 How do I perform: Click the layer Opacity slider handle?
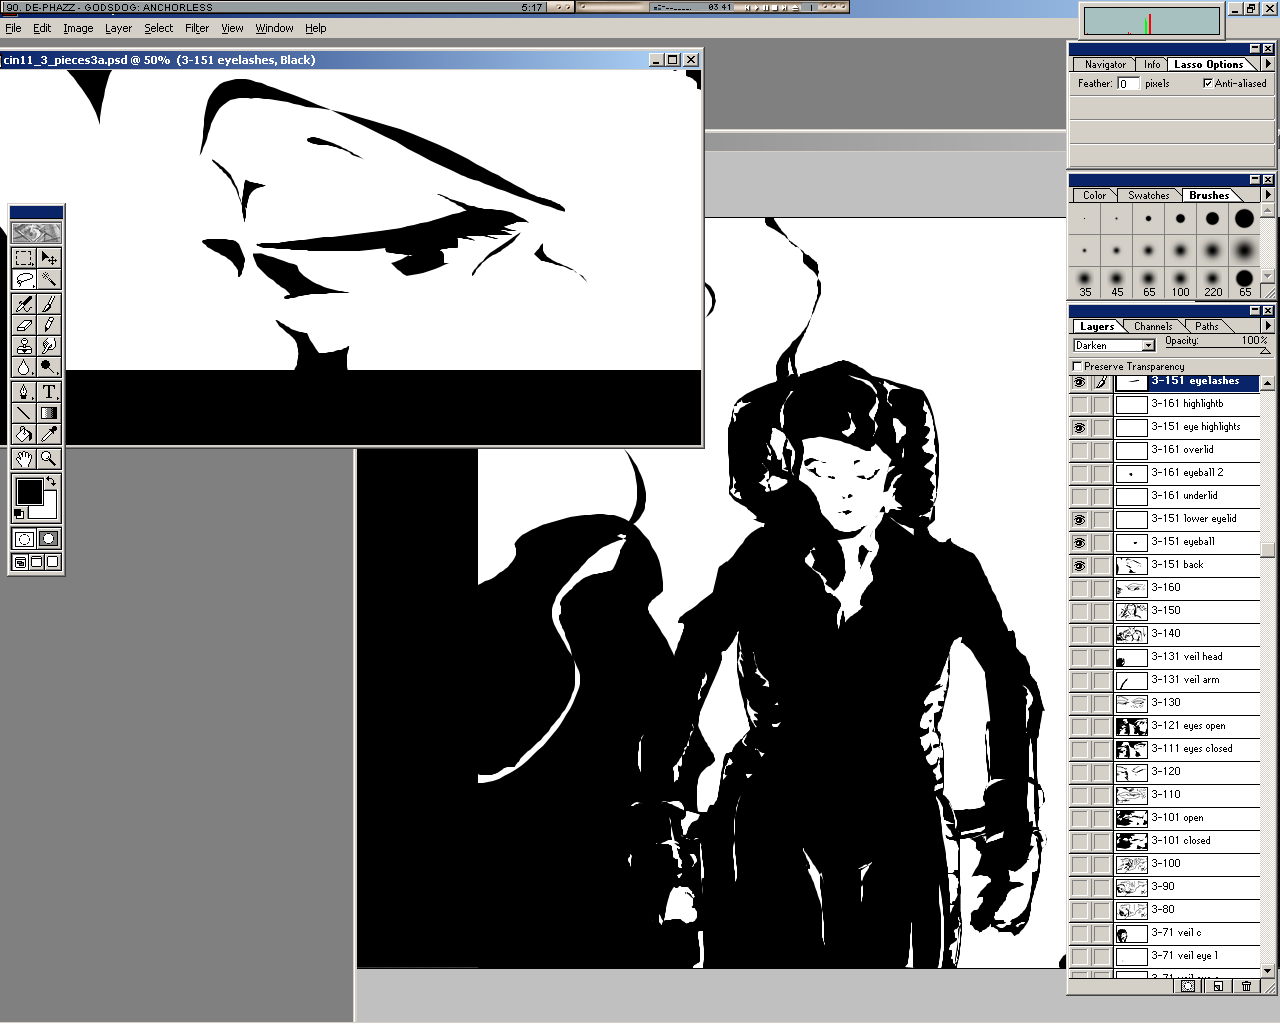[1265, 352]
